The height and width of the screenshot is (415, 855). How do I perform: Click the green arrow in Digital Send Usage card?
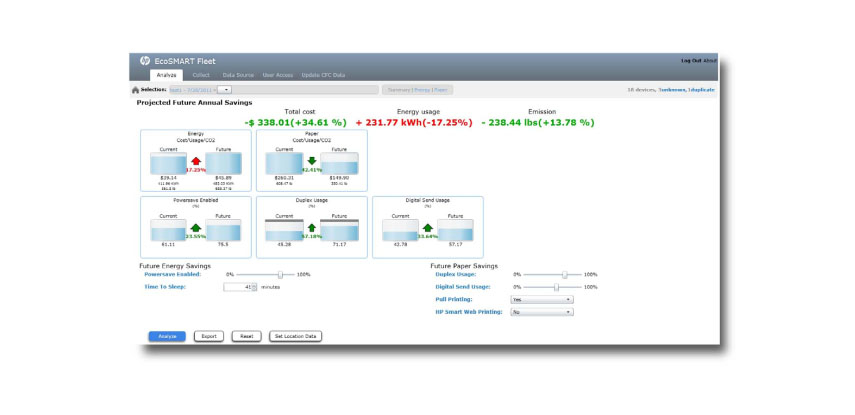tap(428, 228)
